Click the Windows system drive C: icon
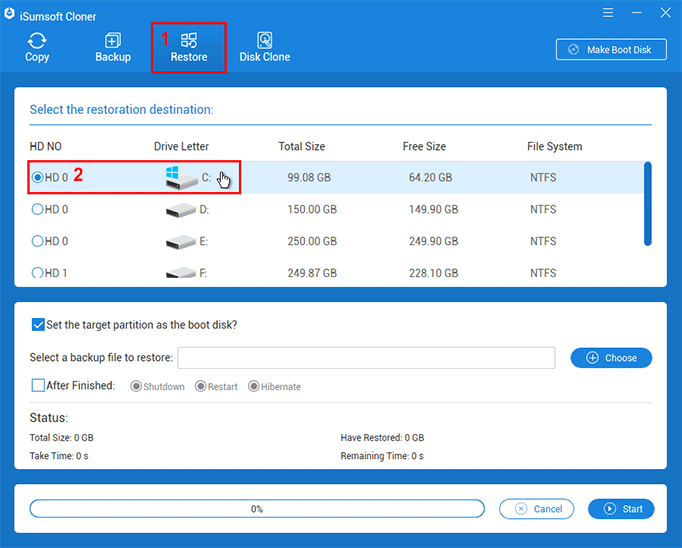 tap(181, 177)
